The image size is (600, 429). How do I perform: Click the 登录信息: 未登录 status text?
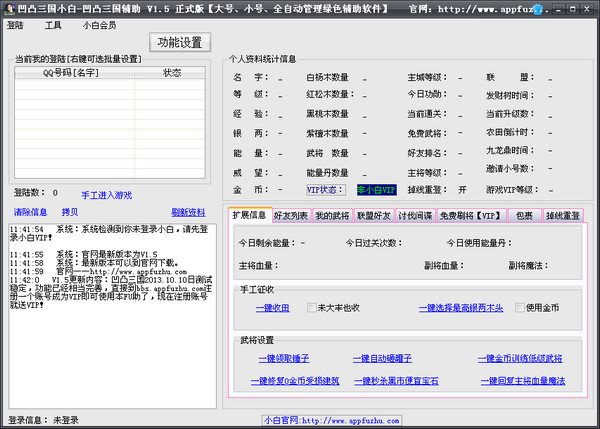click(43, 420)
